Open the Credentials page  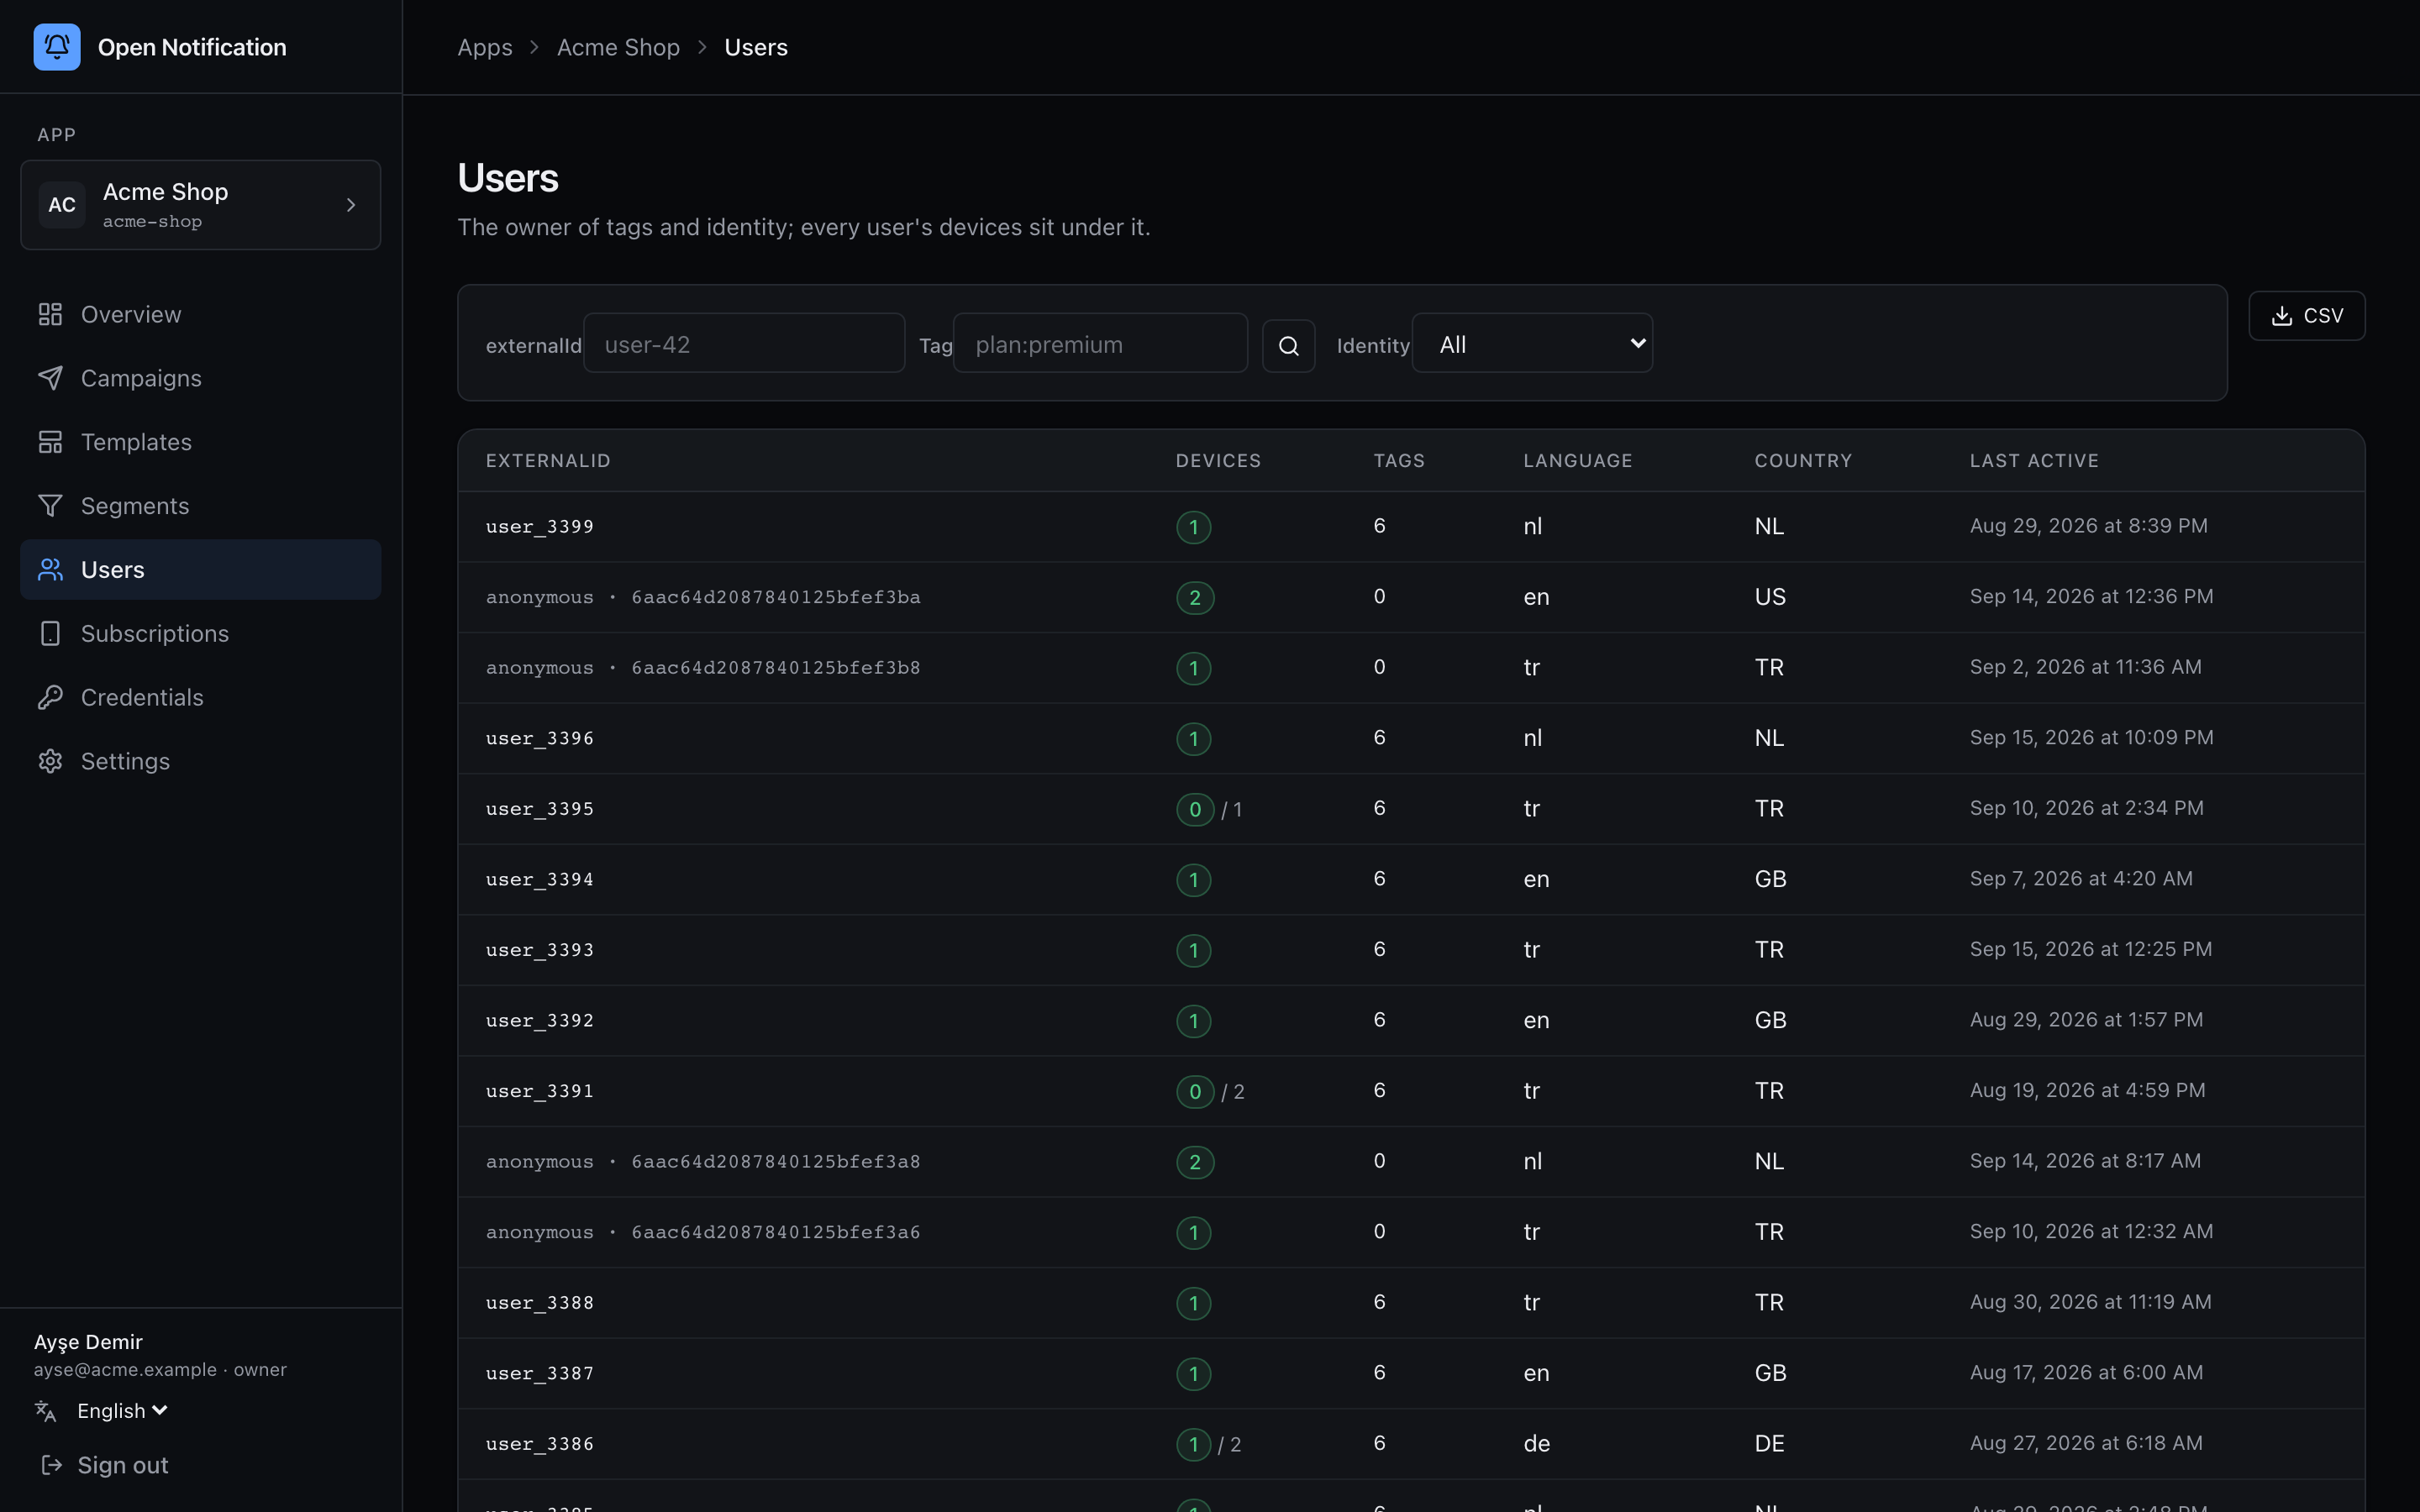(x=200, y=698)
